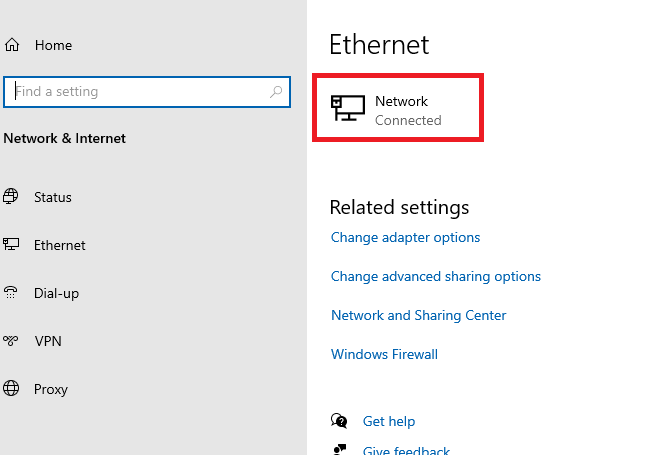Click the Network & Internet heading
The image size is (661, 455).
click(64, 138)
